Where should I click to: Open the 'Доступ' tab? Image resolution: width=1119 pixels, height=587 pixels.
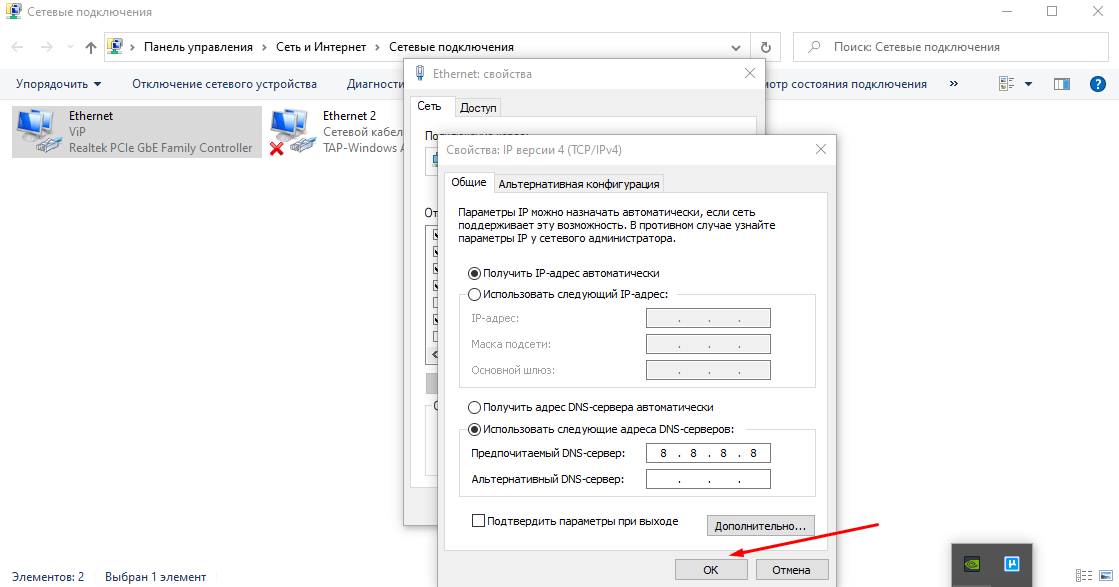pos(478,108)
